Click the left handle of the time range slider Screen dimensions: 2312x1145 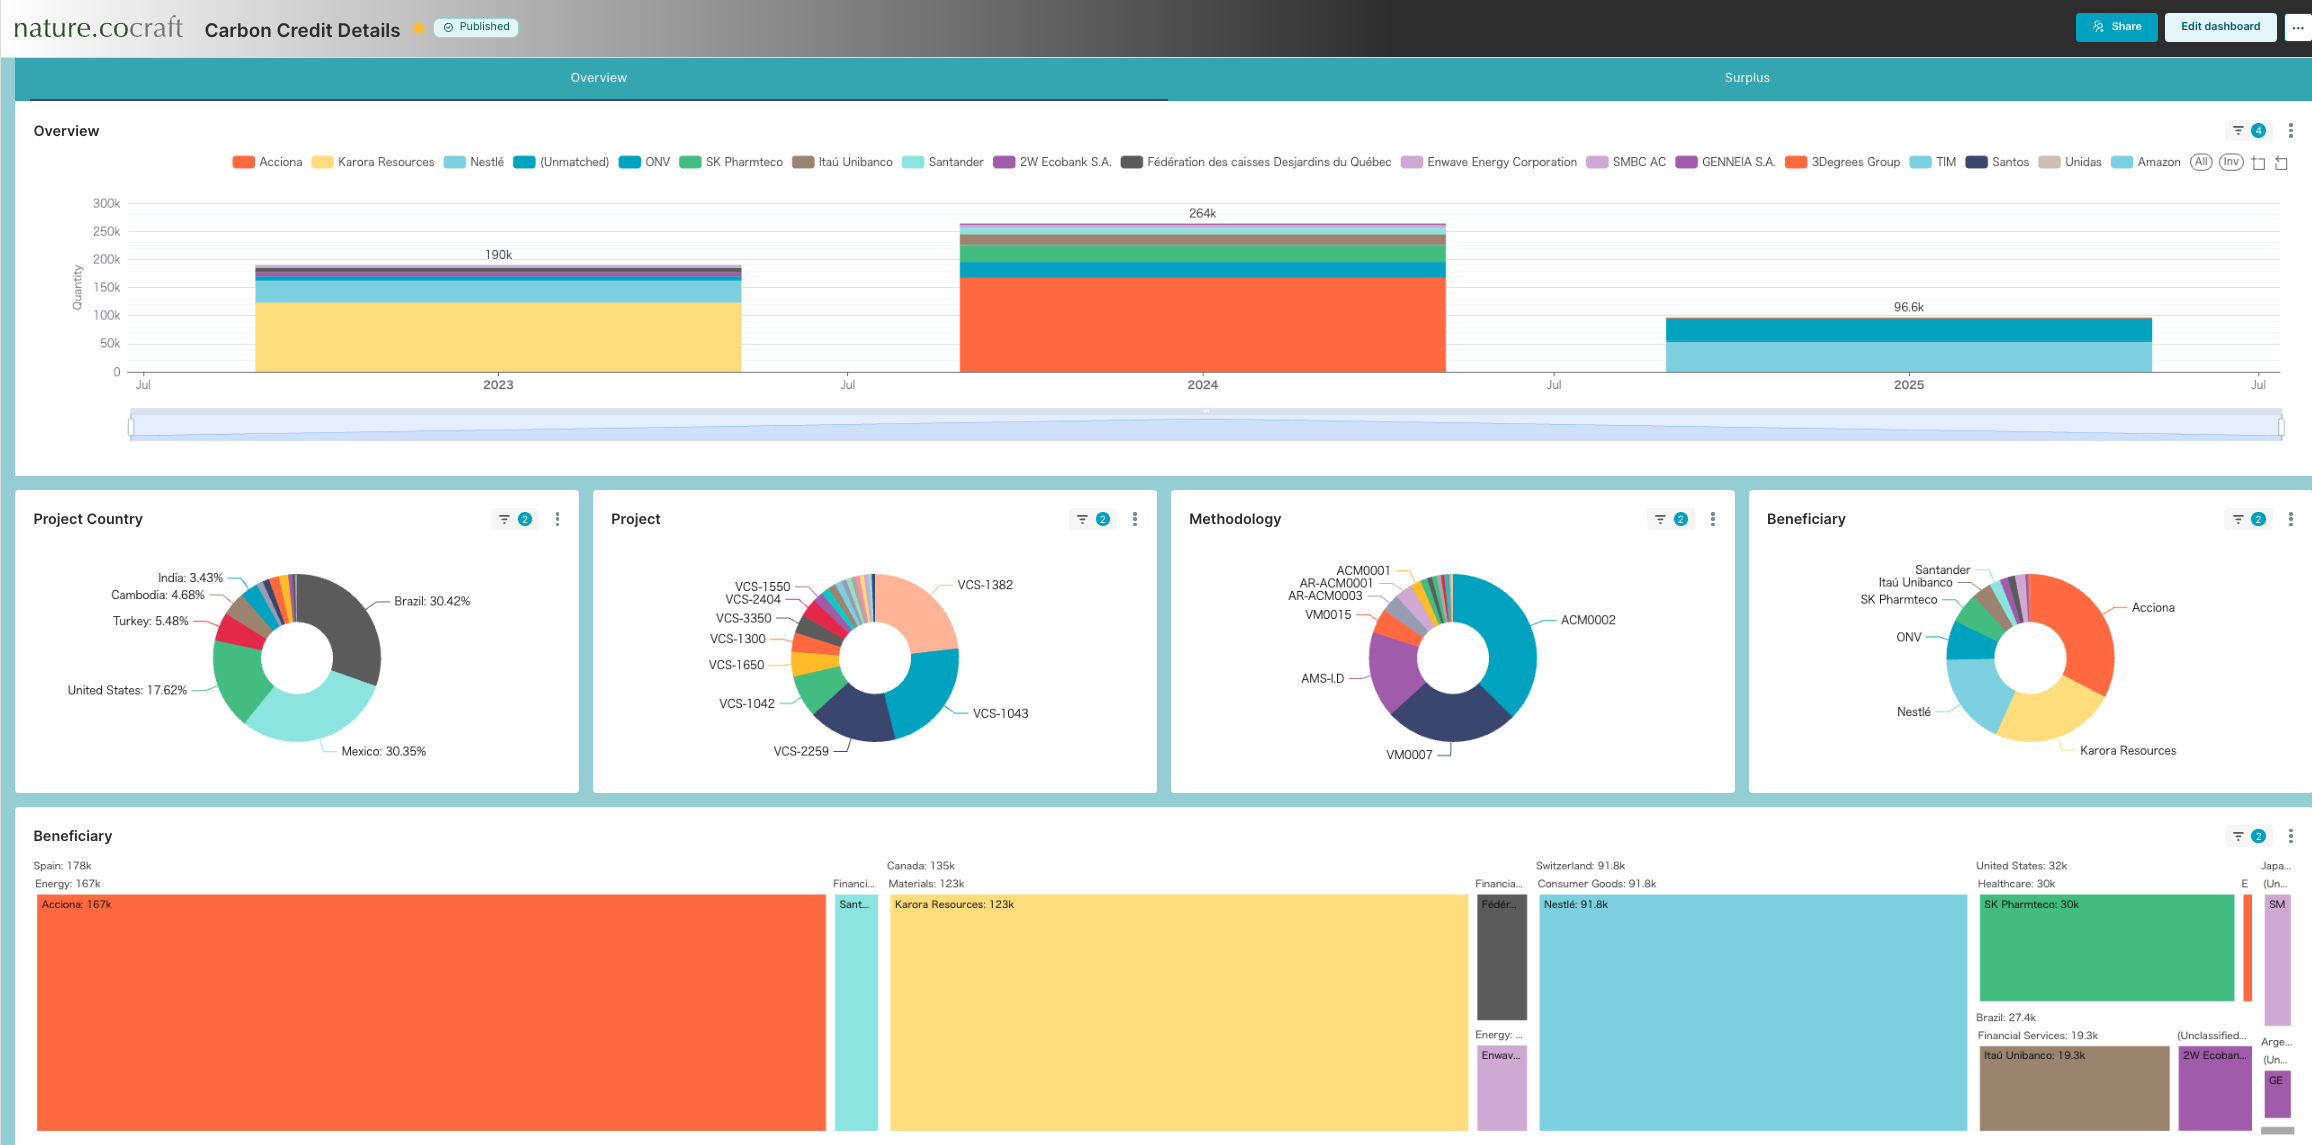pyautogui.click(x=131, y=427)
